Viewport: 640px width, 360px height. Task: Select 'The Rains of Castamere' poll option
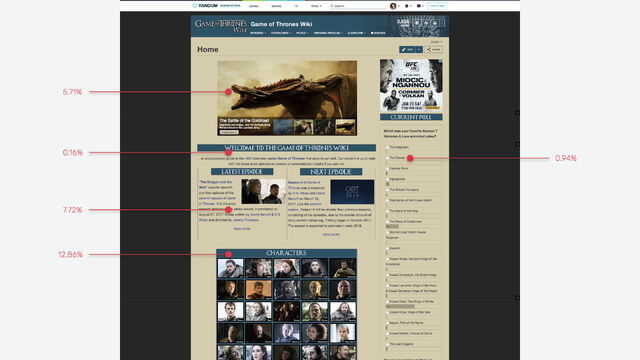(388, 221)
